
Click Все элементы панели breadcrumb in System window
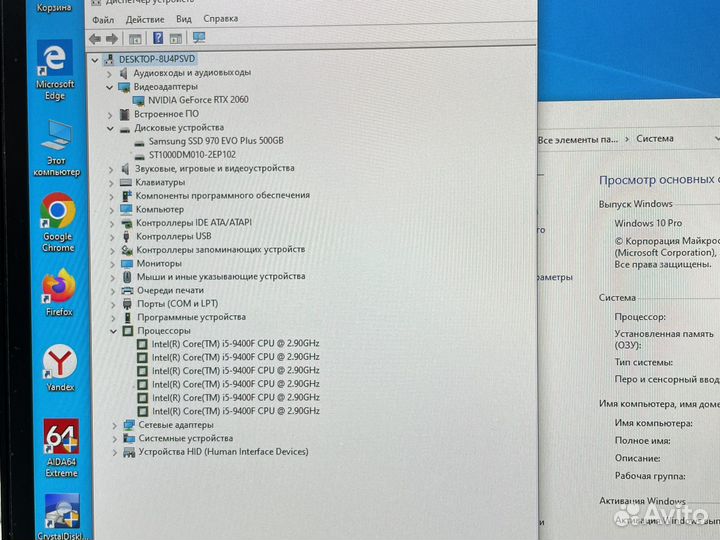pyautogui.click(x=578, y=140)
